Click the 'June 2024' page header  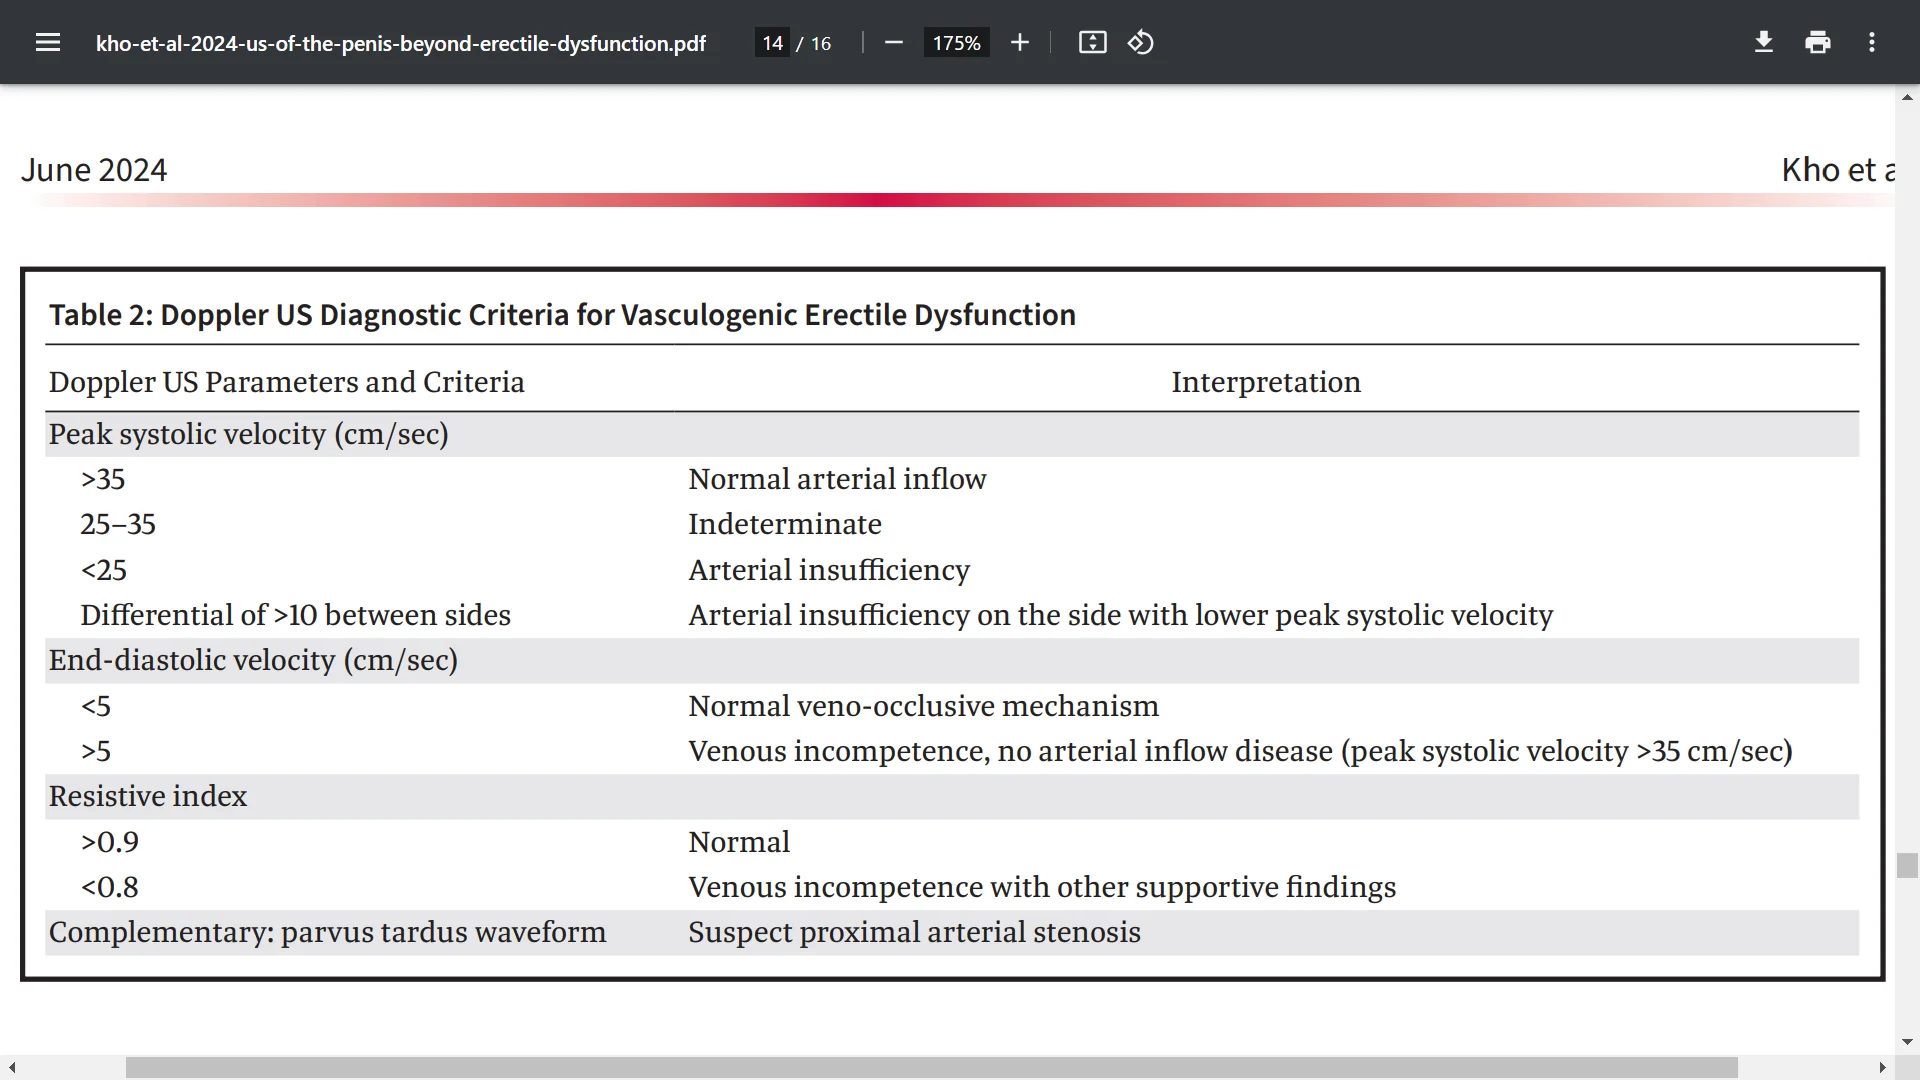pos(94,170)
